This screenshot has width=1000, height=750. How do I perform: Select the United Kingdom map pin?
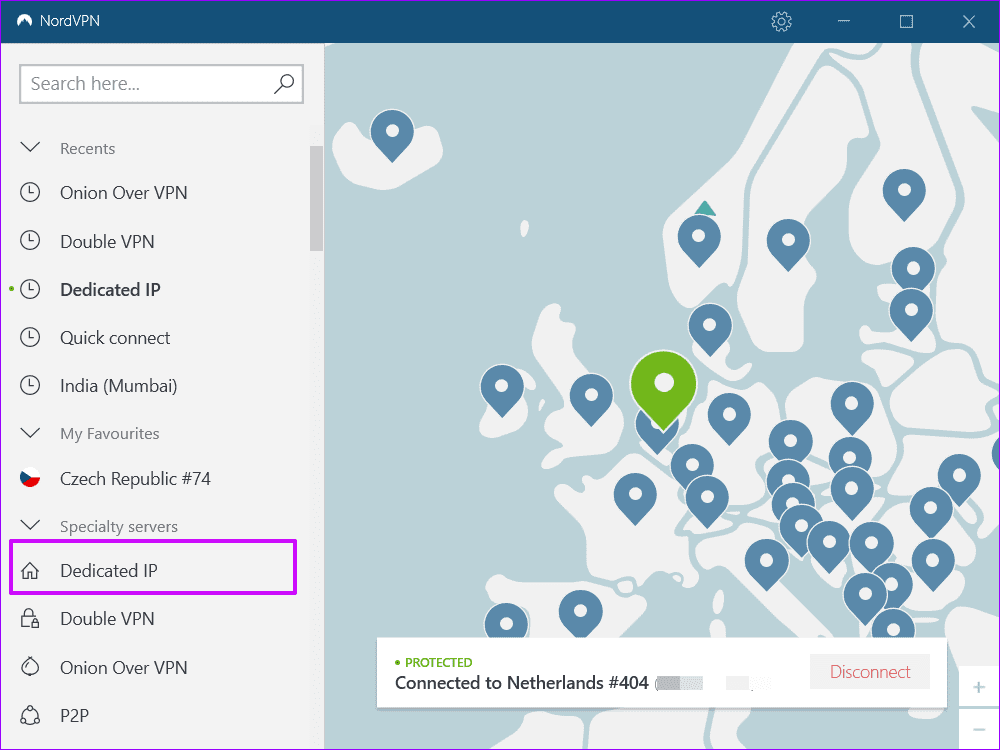(591, 397)
